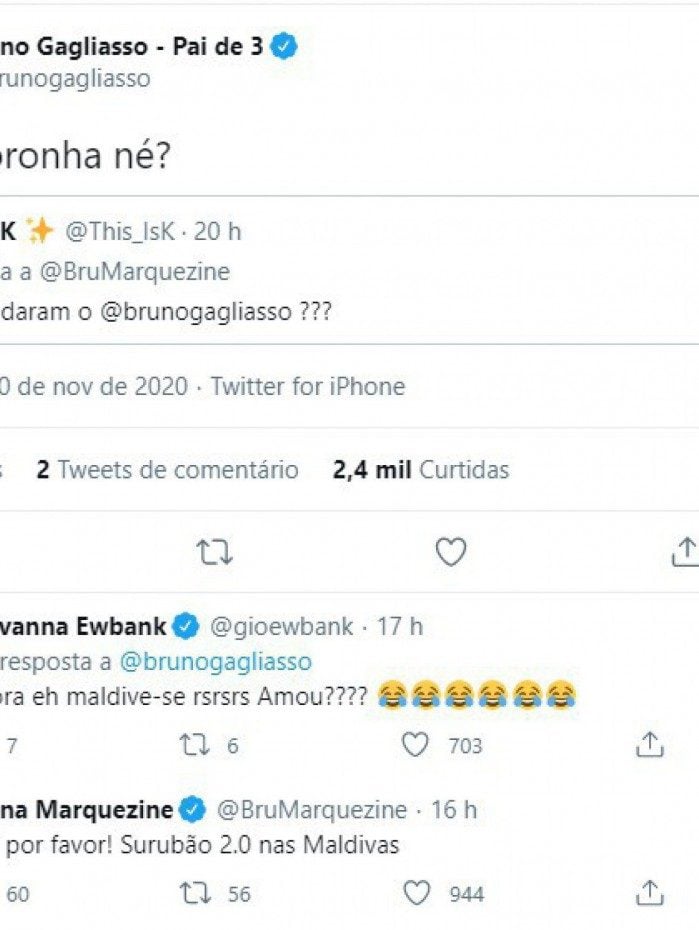Click Giovanna Ewbank's verified badge
Image resolution: width=699 pixels, height=930 pixels.
[x=185, y=627]
